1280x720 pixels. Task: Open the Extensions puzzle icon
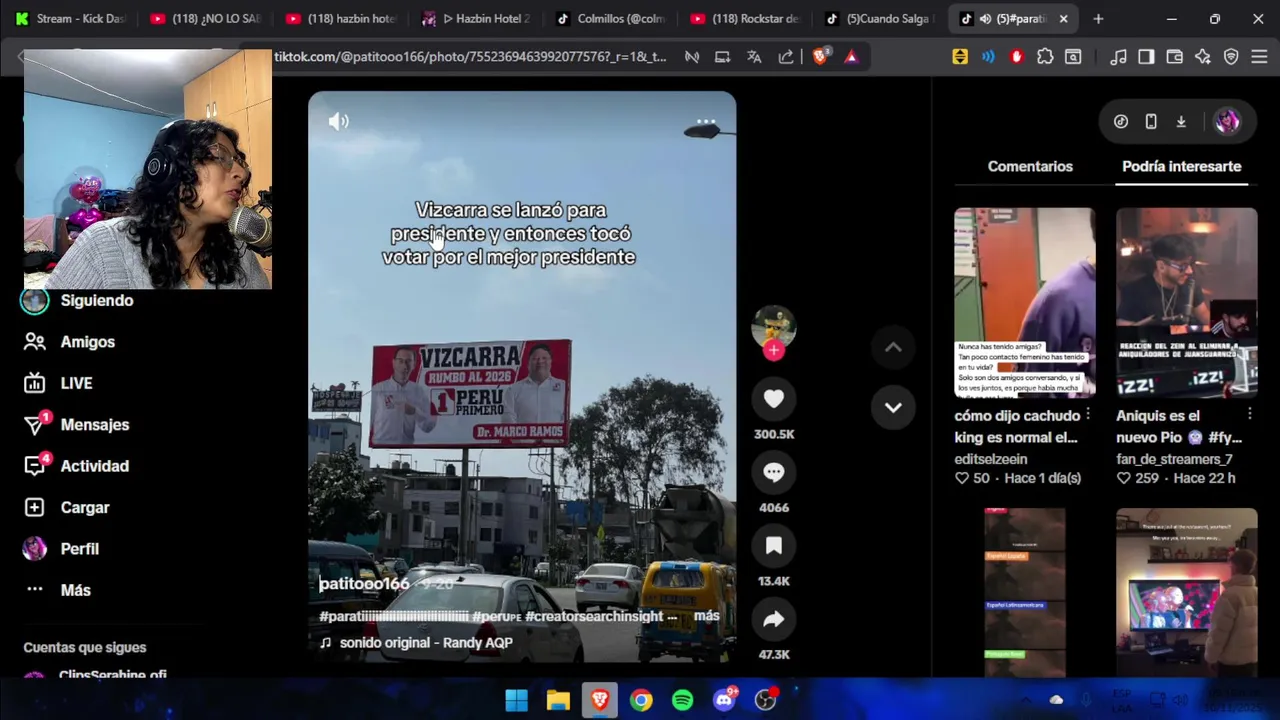pos(1045,57)
